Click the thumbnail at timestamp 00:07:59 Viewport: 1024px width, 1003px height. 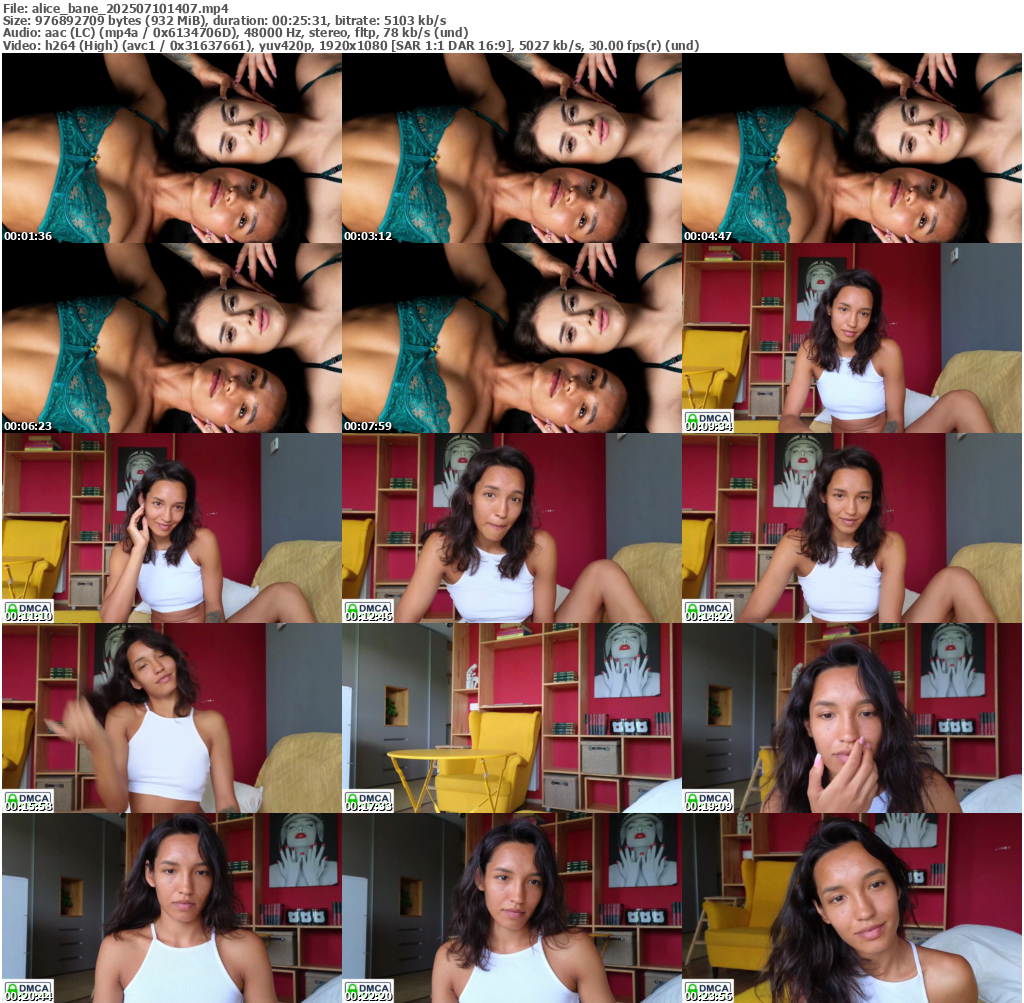511,337
